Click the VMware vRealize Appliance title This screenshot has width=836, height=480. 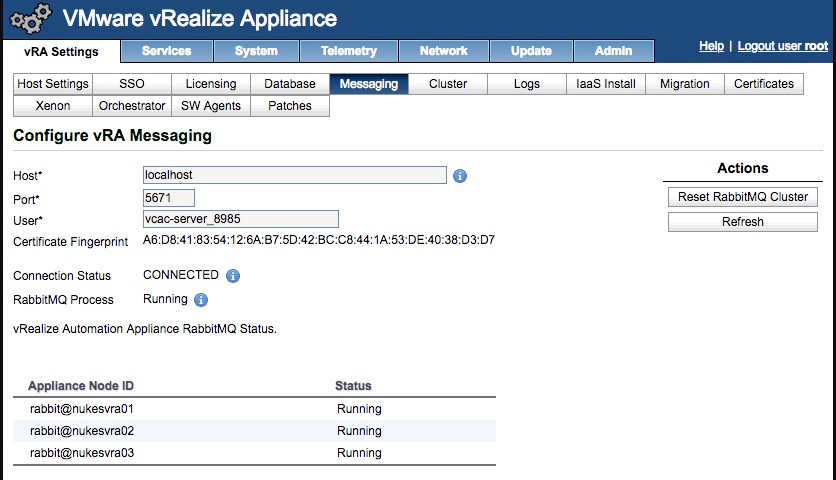tap(200, 19)
